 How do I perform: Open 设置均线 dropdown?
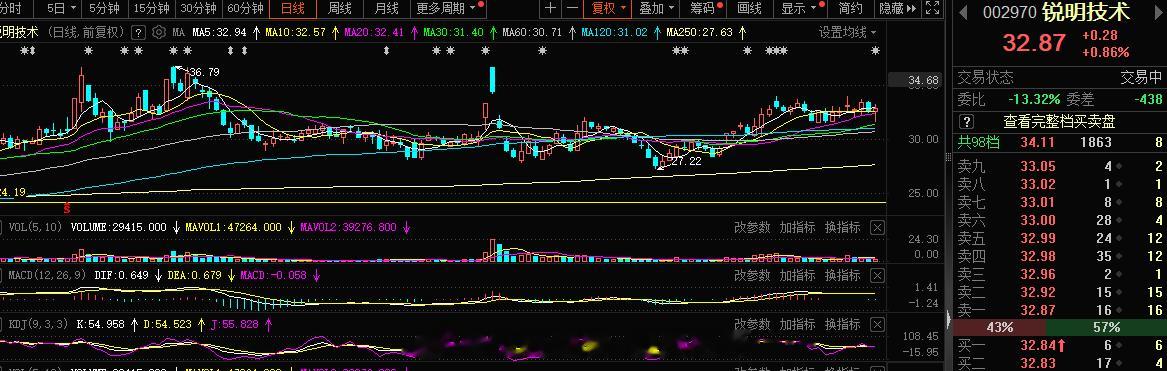pos(848,33)
